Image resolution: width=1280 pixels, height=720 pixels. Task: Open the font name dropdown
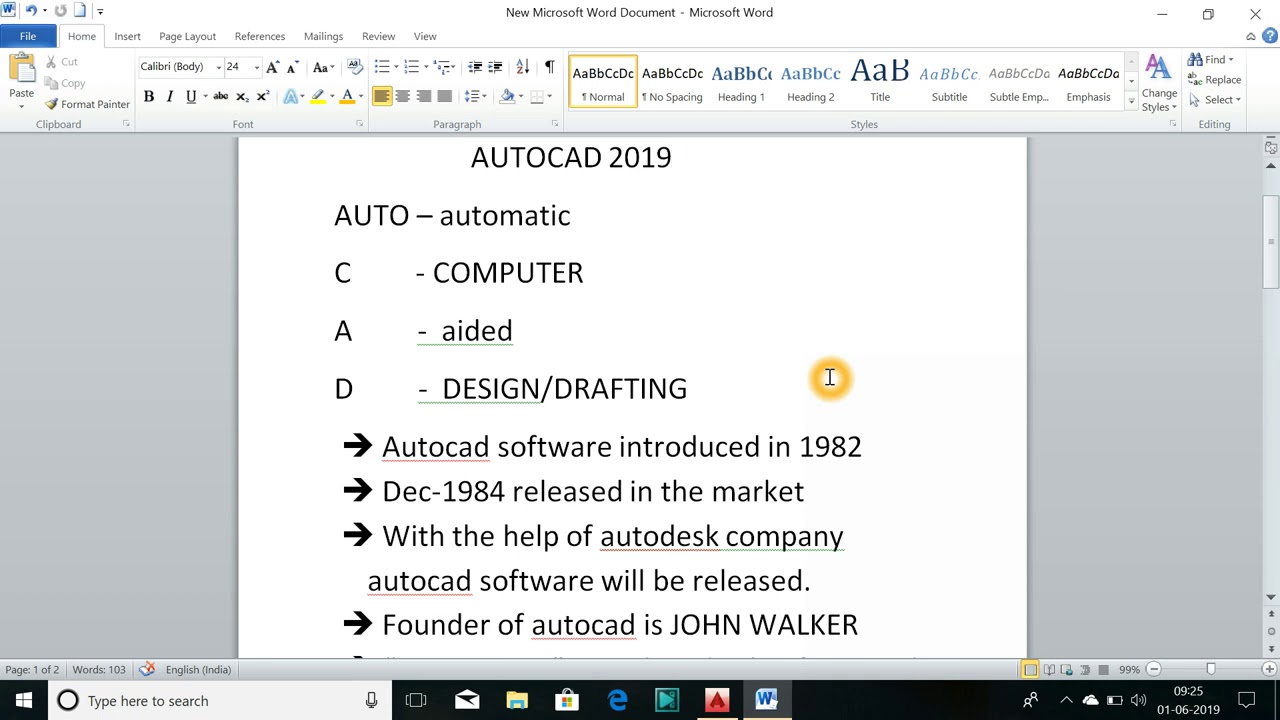pyautogui.click(x=218, y=67)
